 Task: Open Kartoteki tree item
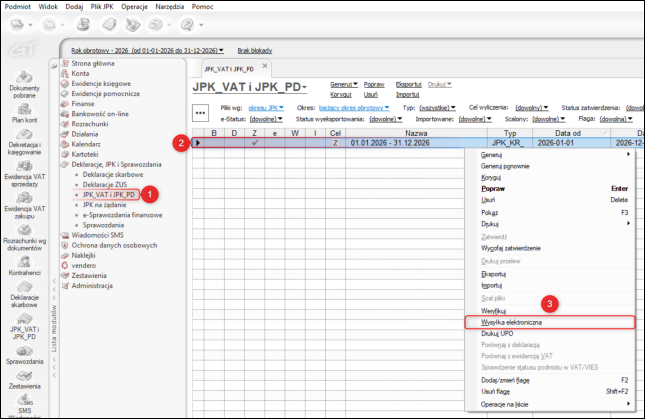pyautogui.click(x=84, y=154)
